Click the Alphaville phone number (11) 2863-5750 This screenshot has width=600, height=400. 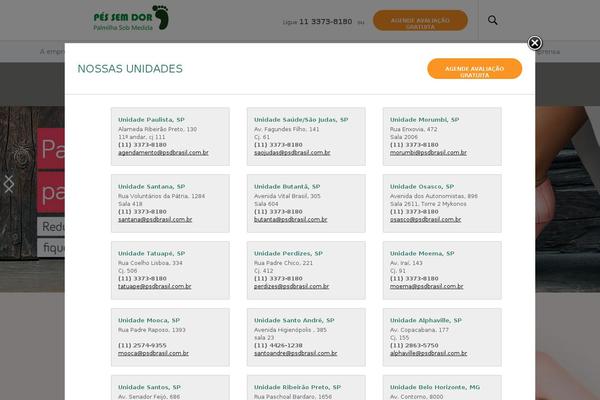click(414, 345)
